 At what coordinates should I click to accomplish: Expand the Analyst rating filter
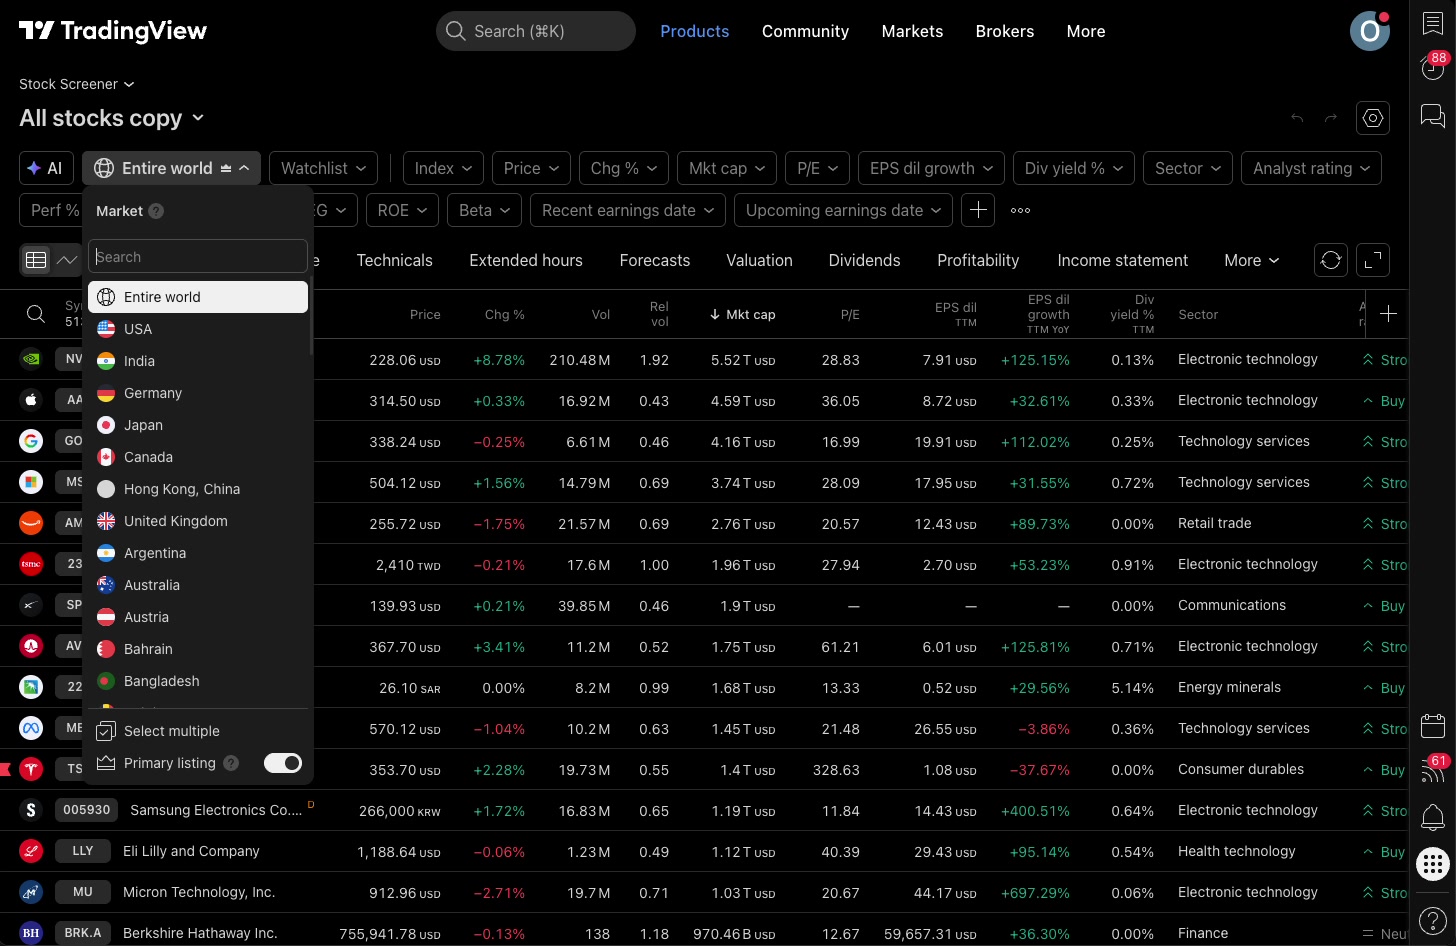[x=1311, y=168]
